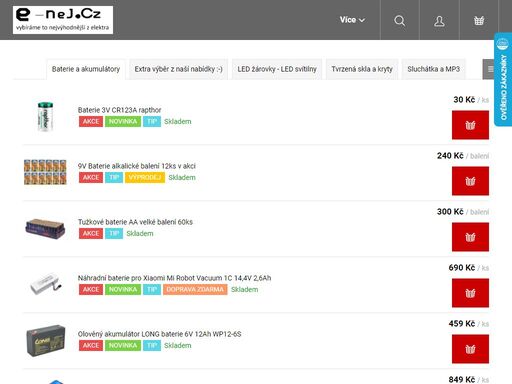Screen dimensions: 512x384
Task: Click 459 Kč price of LONG accumulator
Action: (462, 324)
